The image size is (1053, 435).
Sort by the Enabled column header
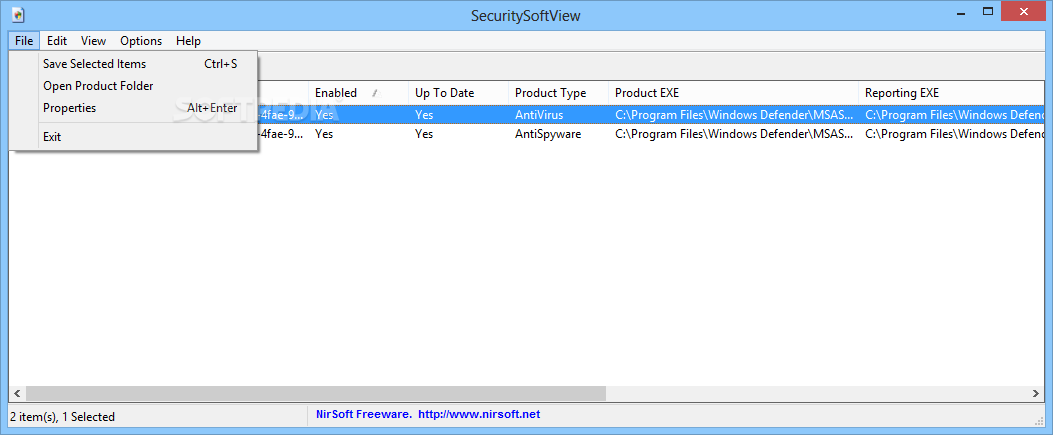358,93
